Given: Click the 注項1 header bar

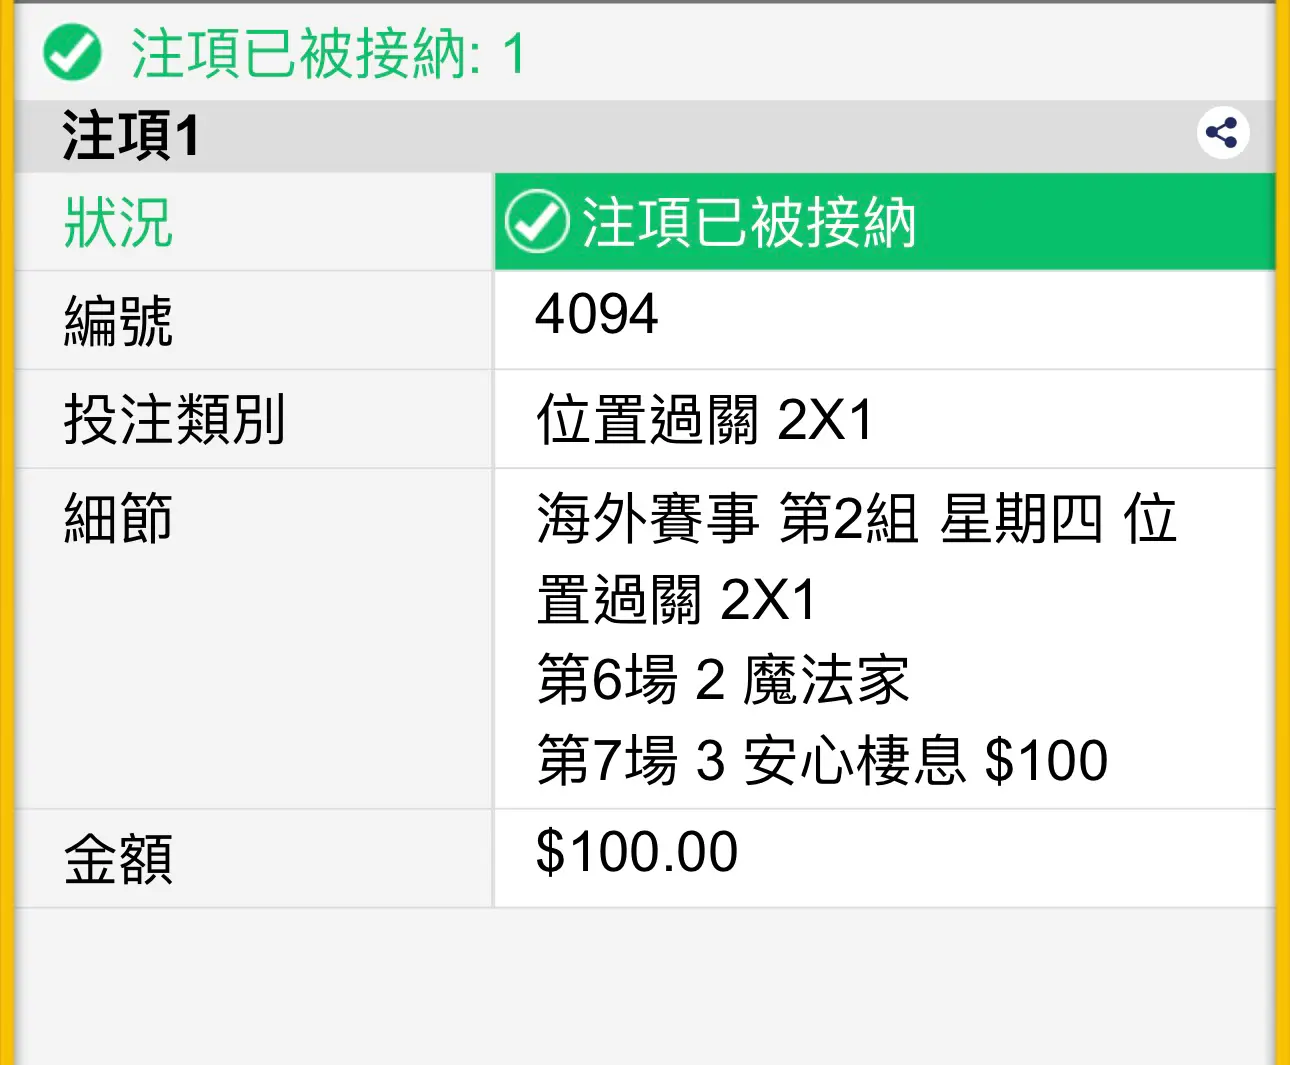Looking at the screenshot, I should (645, 136).
